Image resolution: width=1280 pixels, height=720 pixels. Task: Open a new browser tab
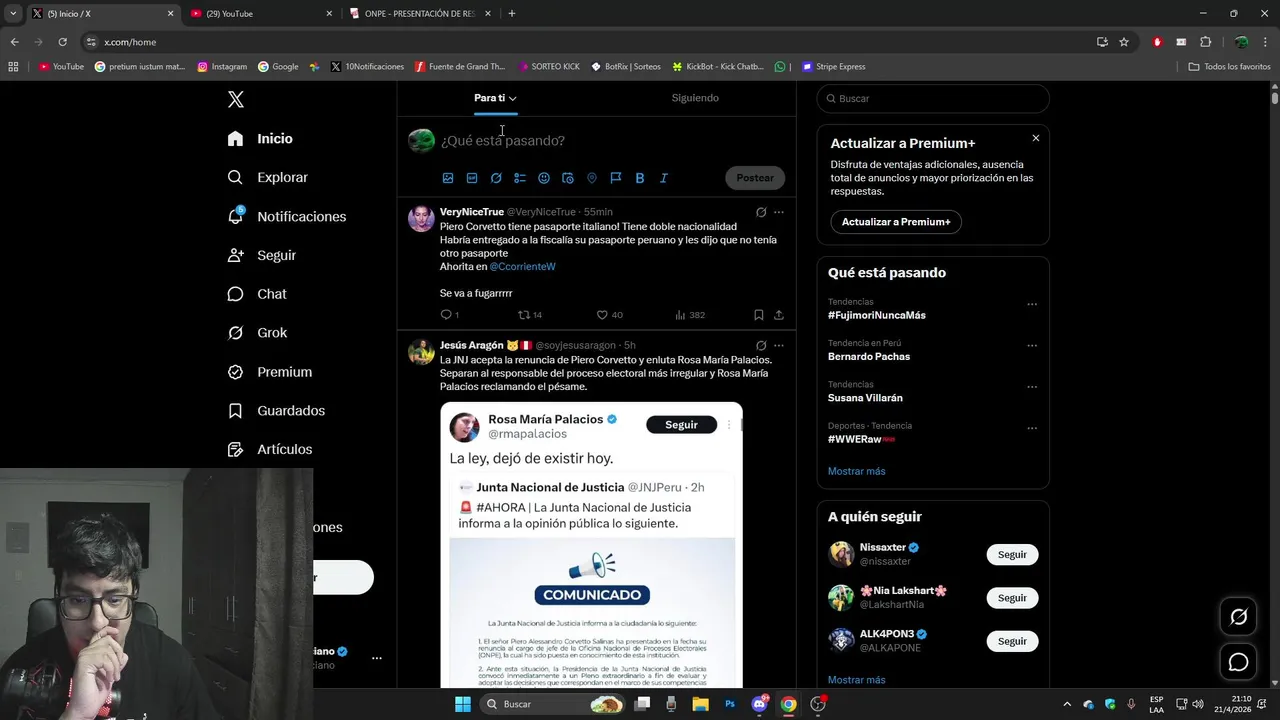point(512,14)
